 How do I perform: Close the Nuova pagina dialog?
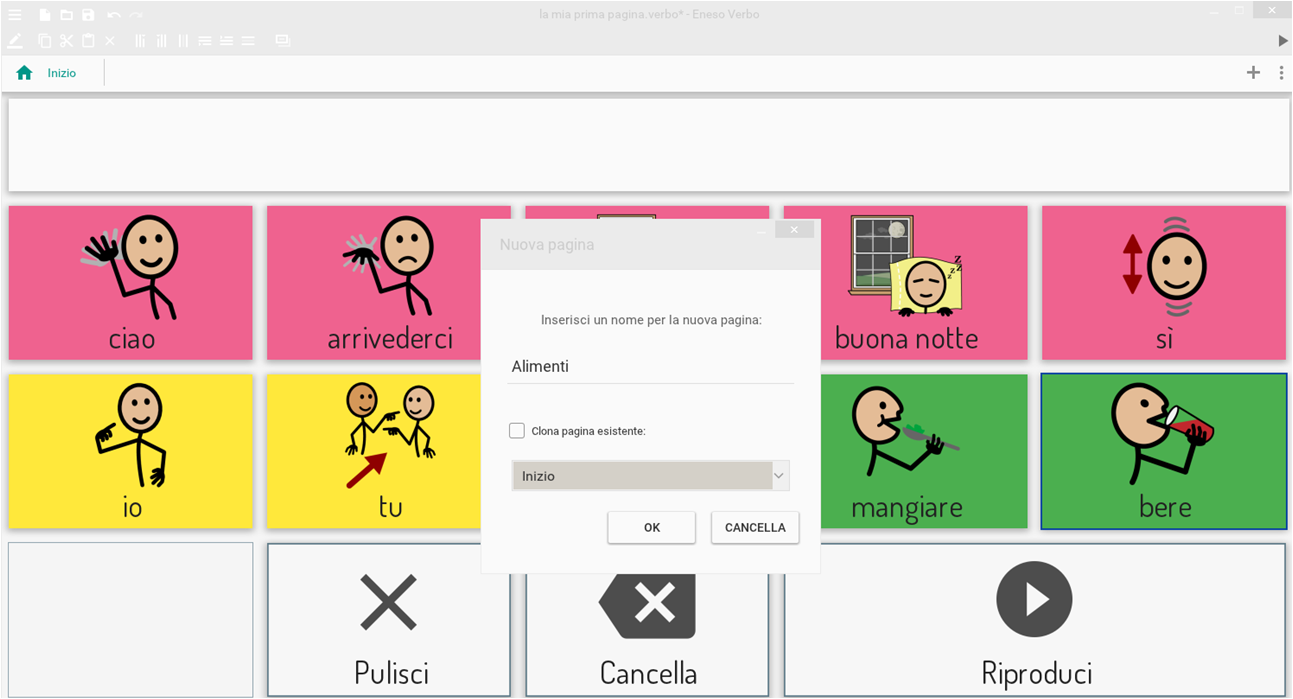point(794,230)
